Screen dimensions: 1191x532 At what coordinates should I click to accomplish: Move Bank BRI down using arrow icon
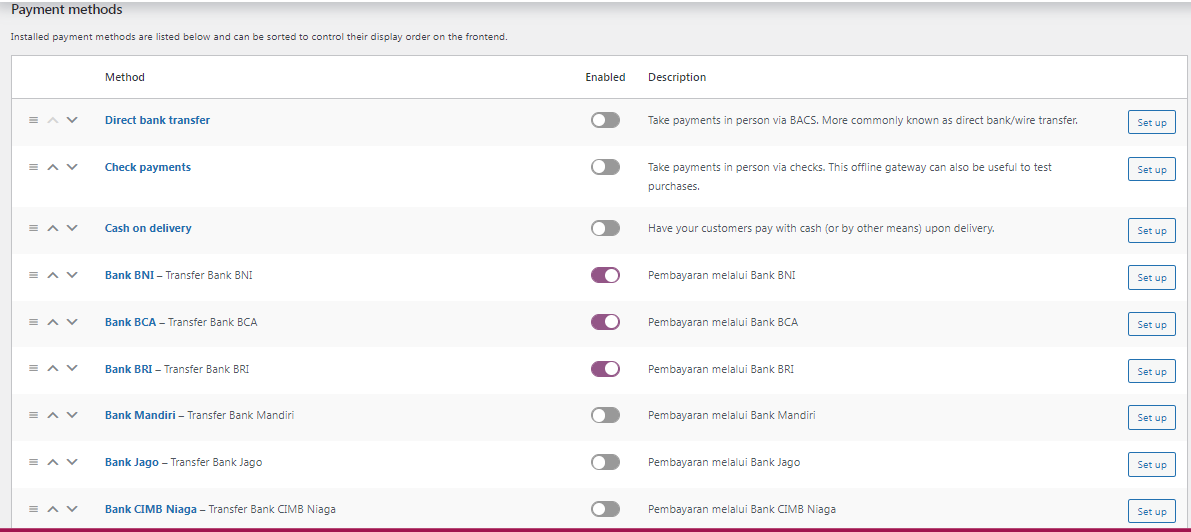click(72, 369)
